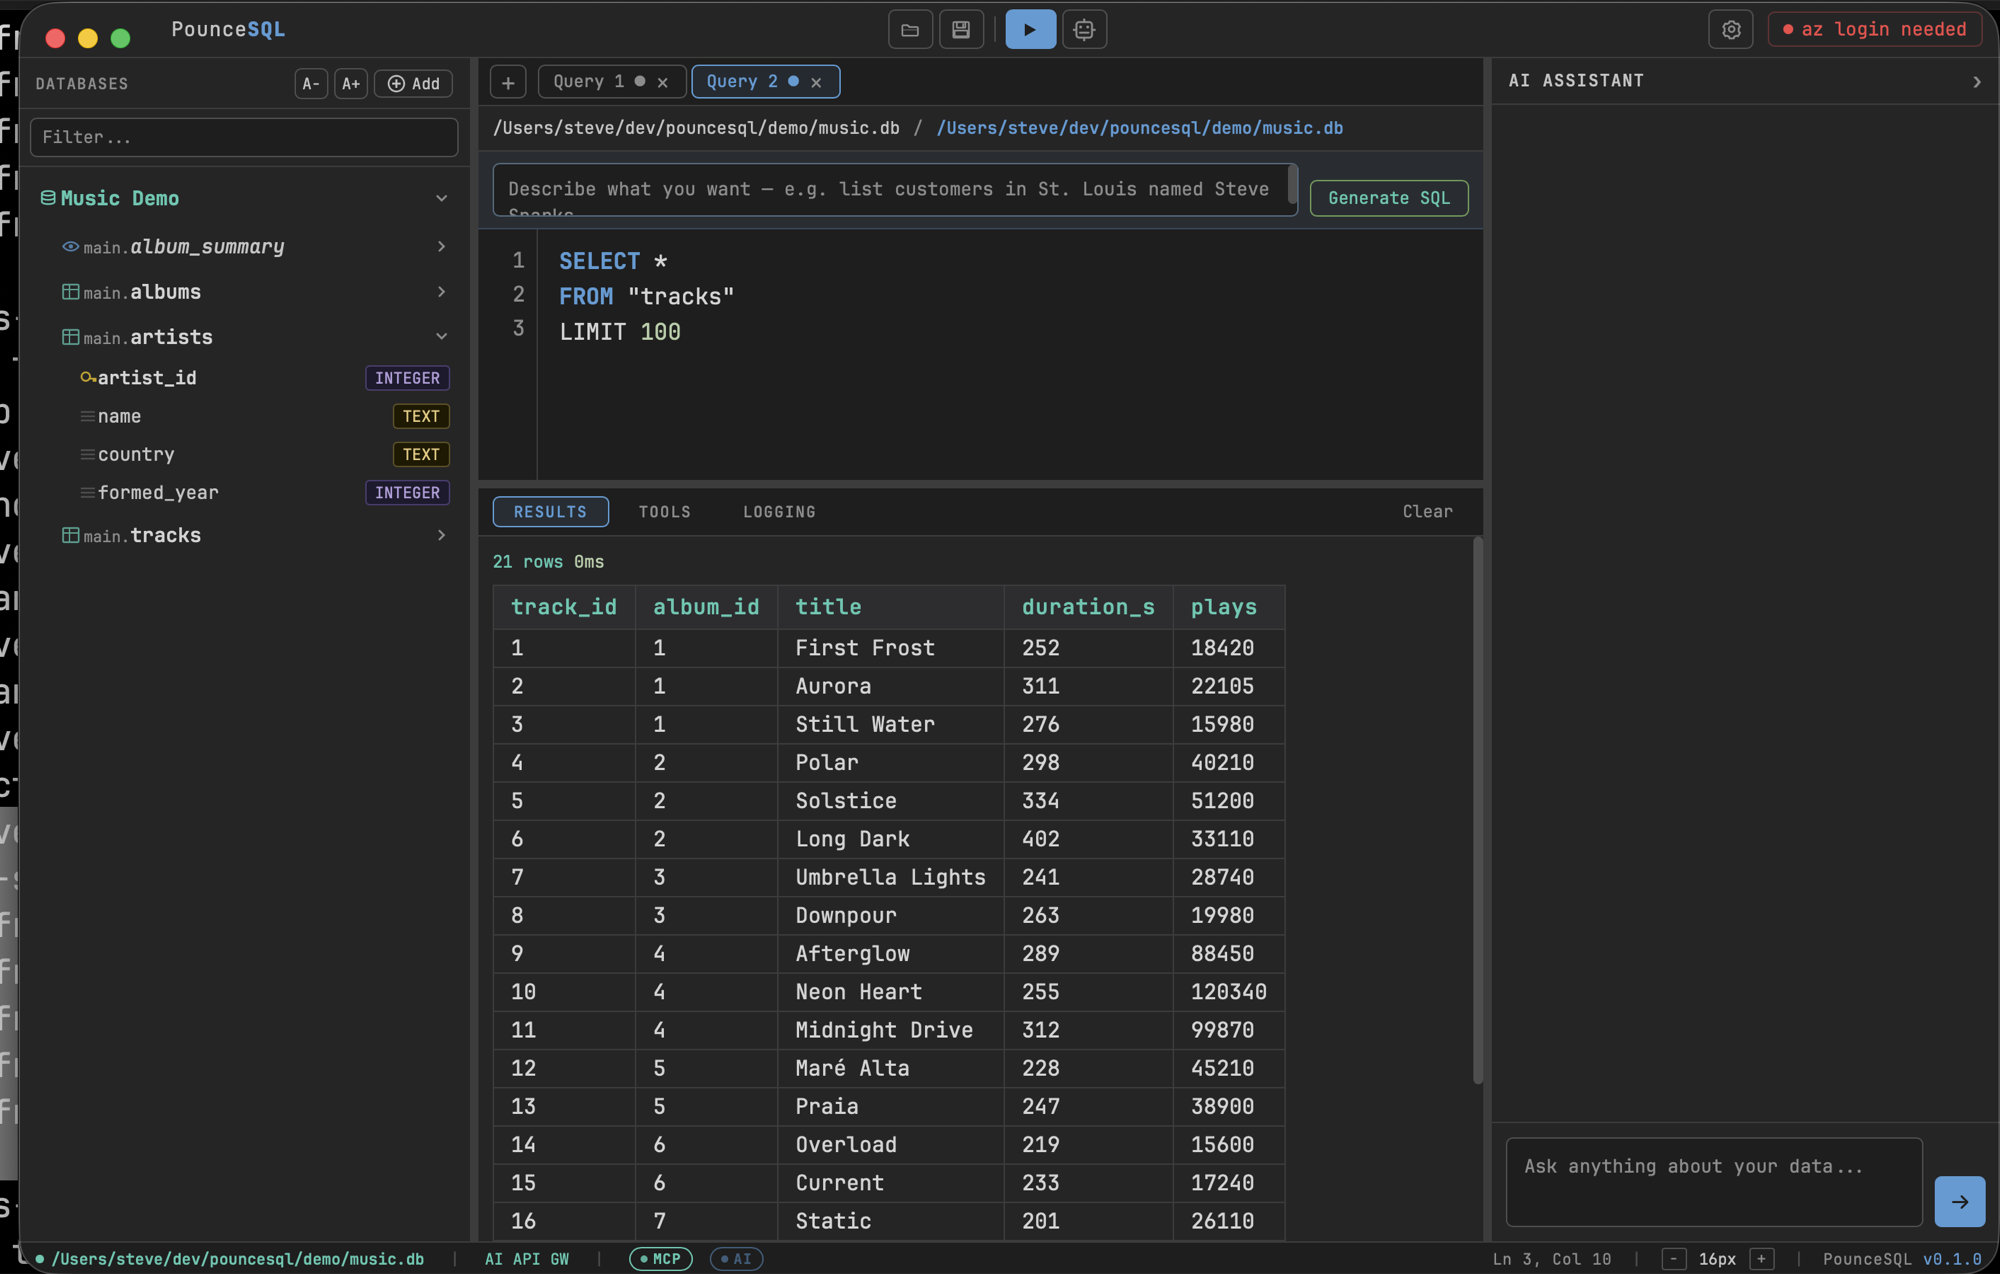This screenshot has width=2000, height=1274.
Task: Click the results vertical scrollbar
Action: tap(1477, 810)
